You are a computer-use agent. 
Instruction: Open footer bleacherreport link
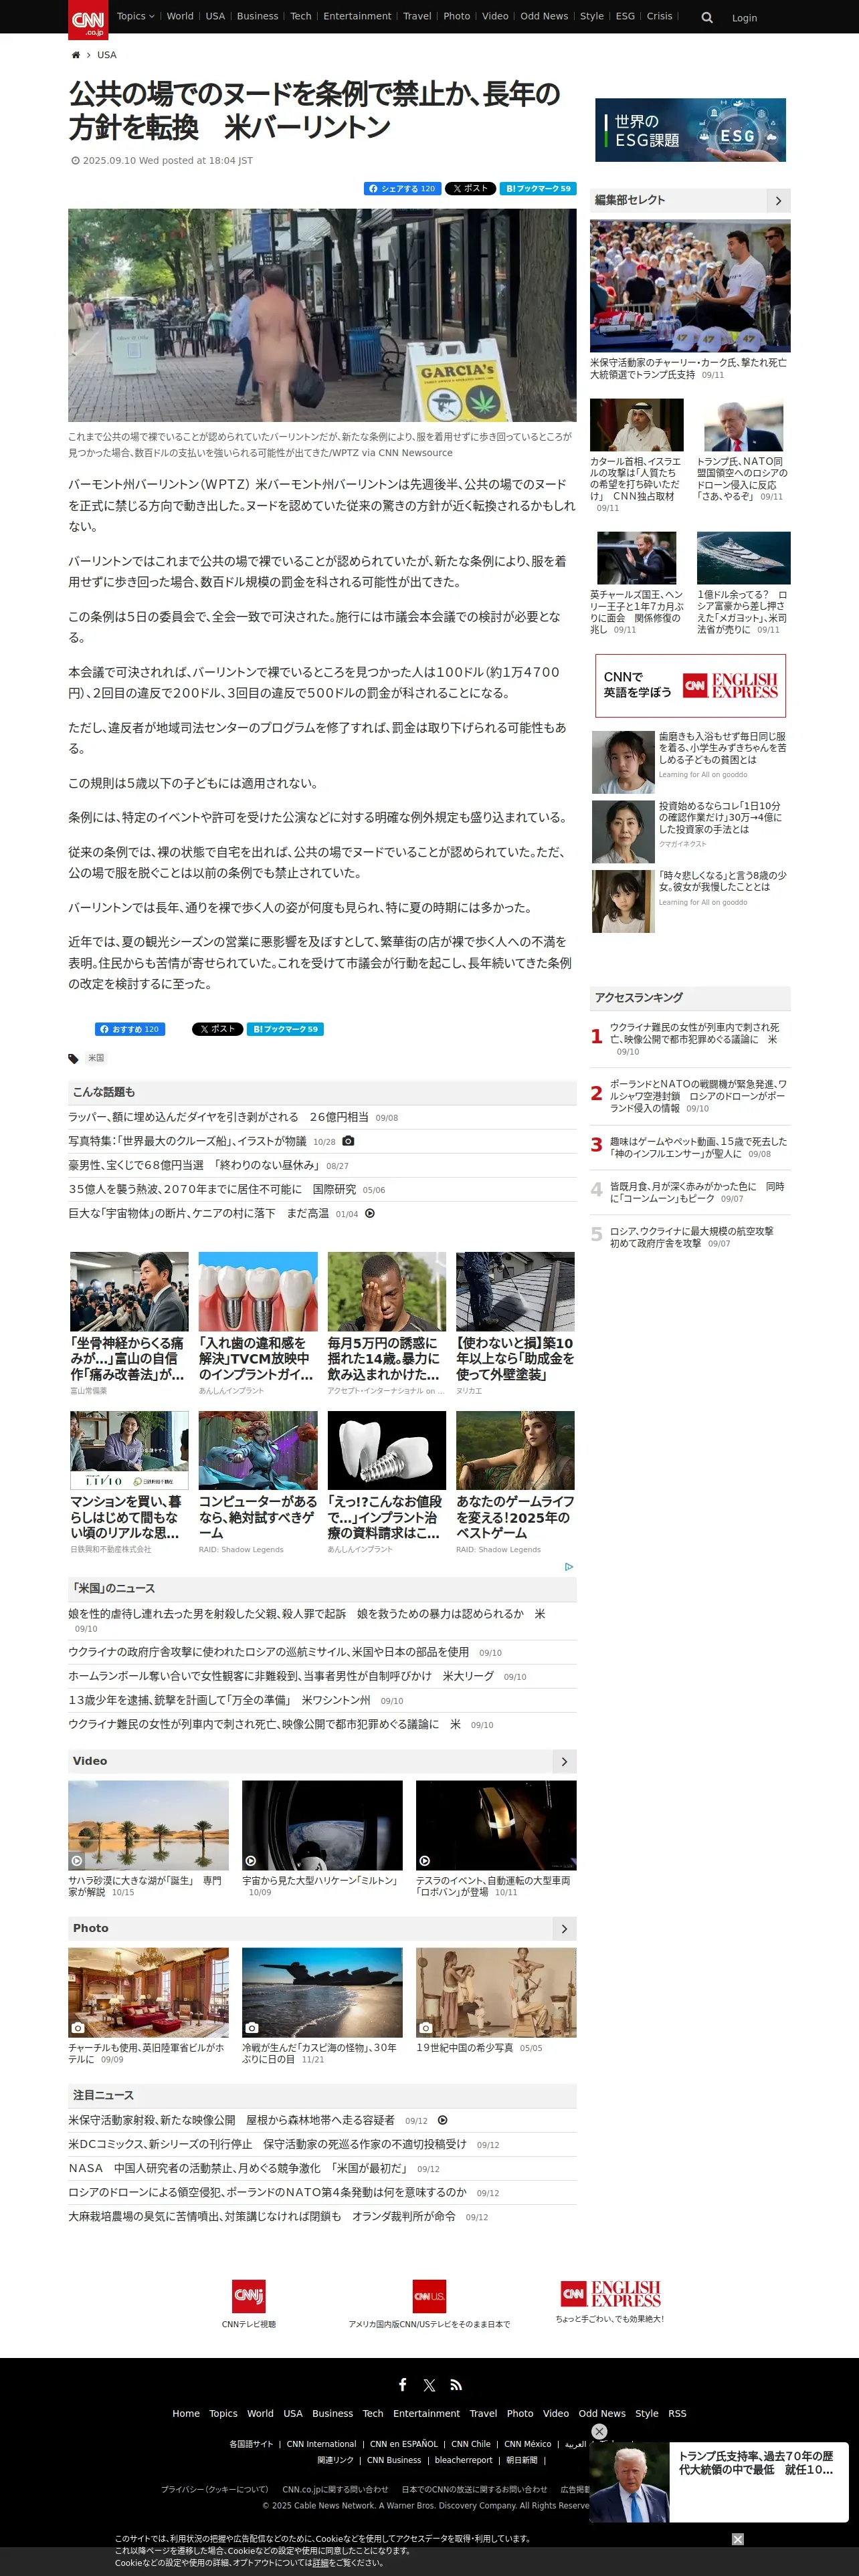pos(463,2460)
